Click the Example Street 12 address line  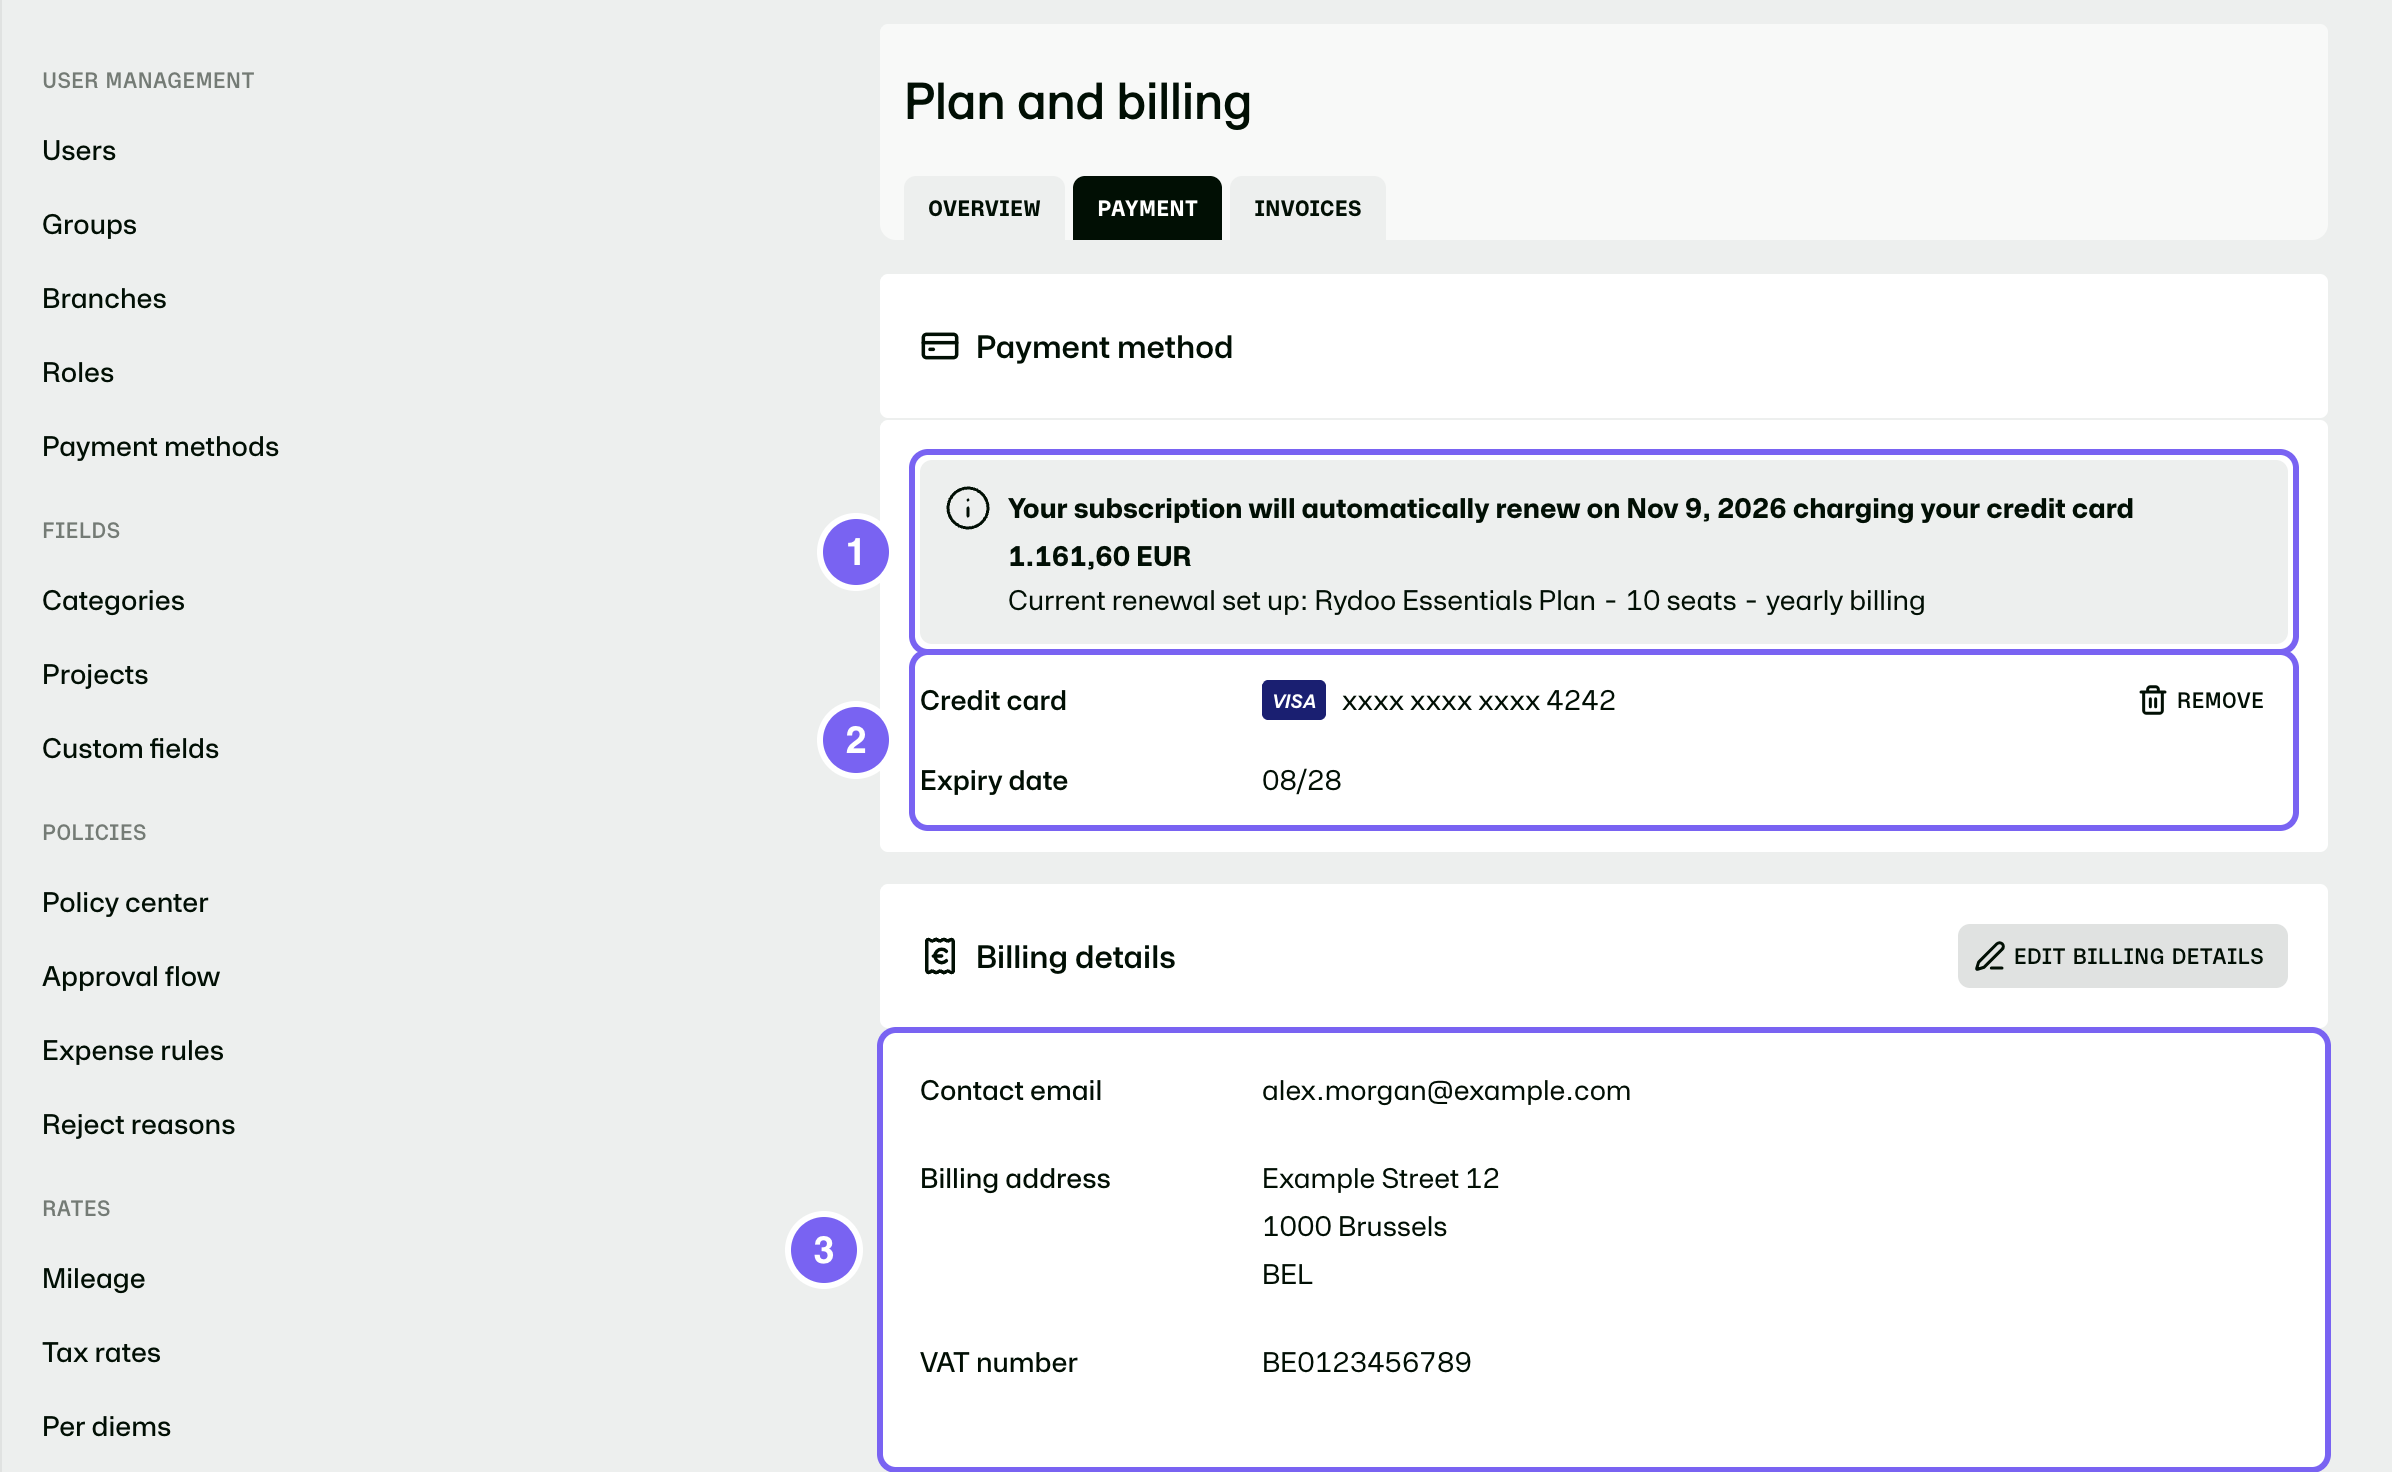point(1380,1178)
